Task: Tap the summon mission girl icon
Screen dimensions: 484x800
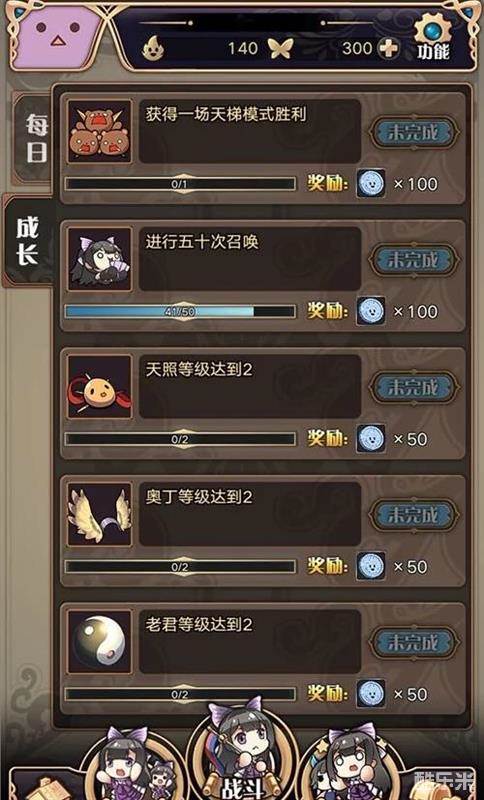Action: coord(99,259)
